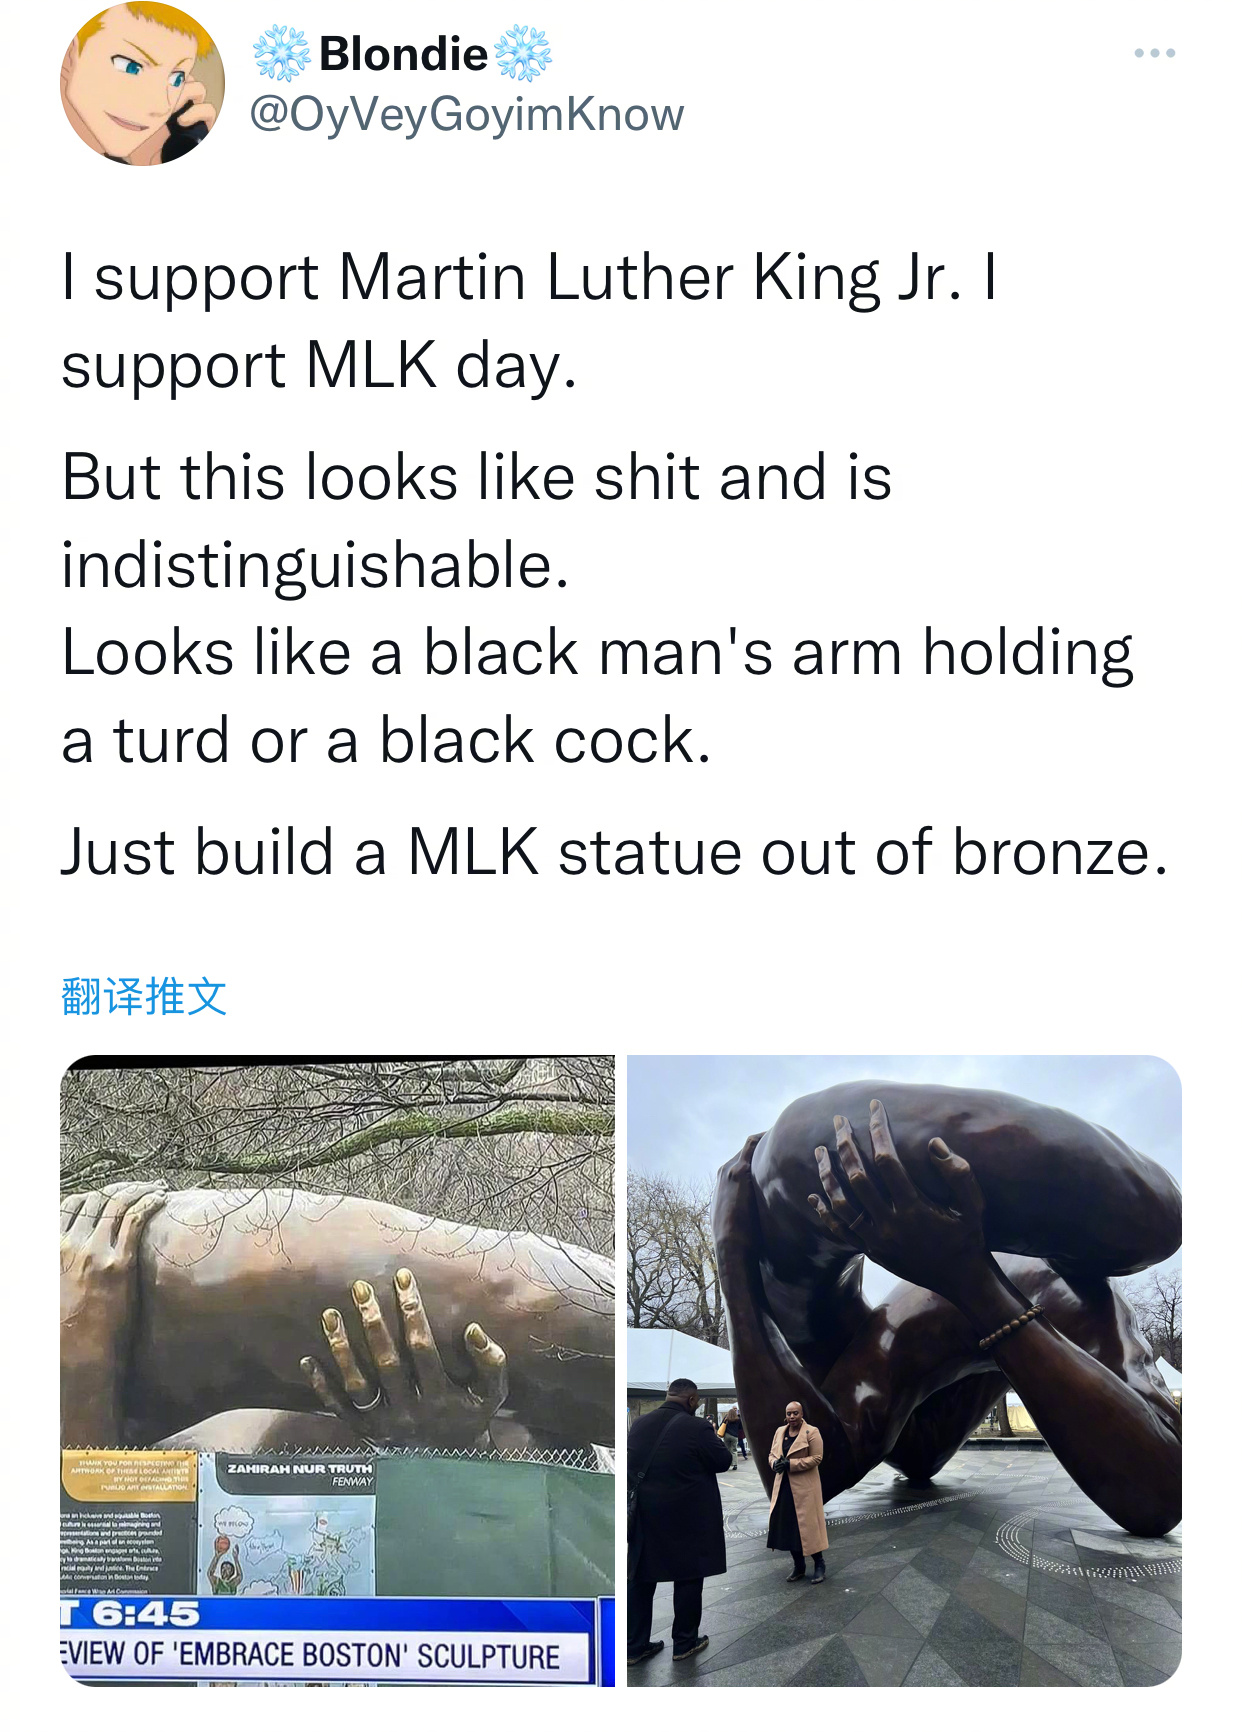Tap the 翻译推文 translate tweet link
1242x1732 pixels.
click(144, 996)
